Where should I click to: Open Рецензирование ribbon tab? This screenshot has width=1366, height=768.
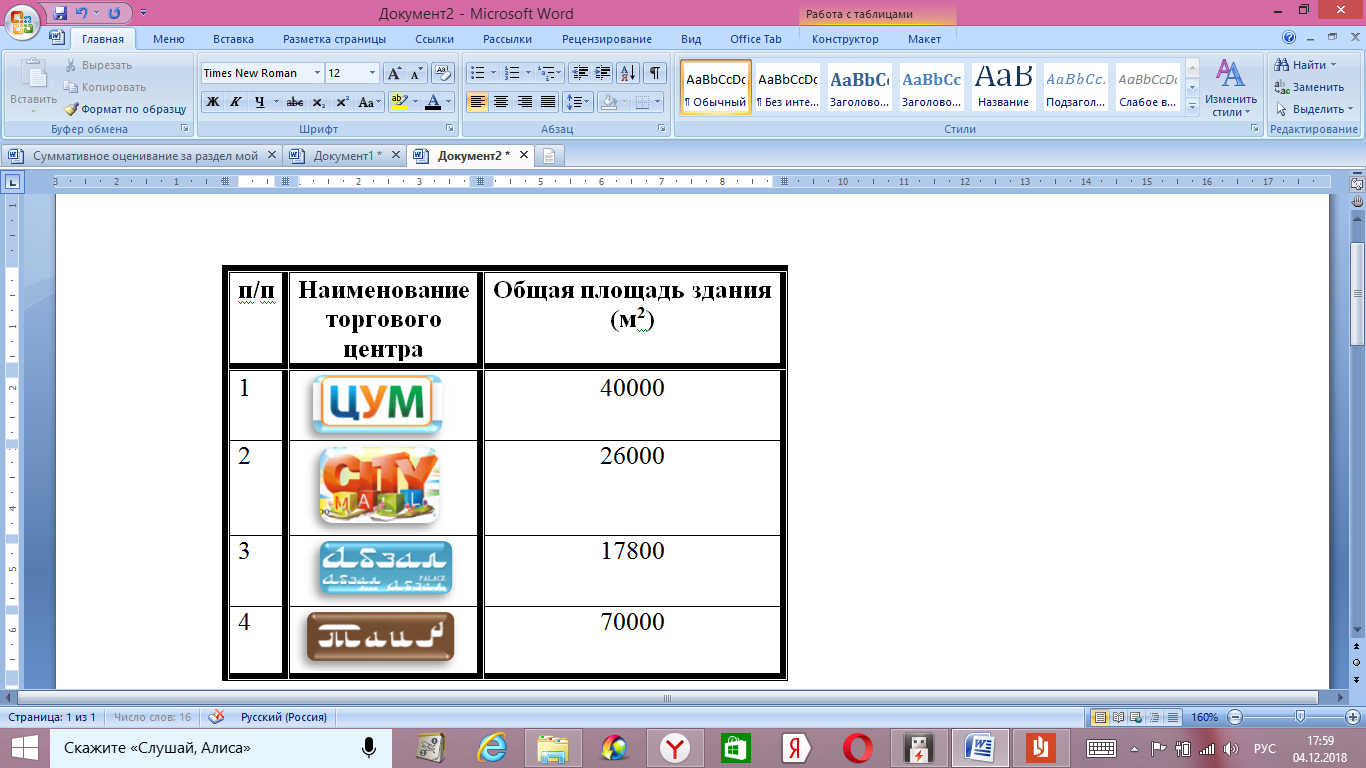click(x=606, y=39)
